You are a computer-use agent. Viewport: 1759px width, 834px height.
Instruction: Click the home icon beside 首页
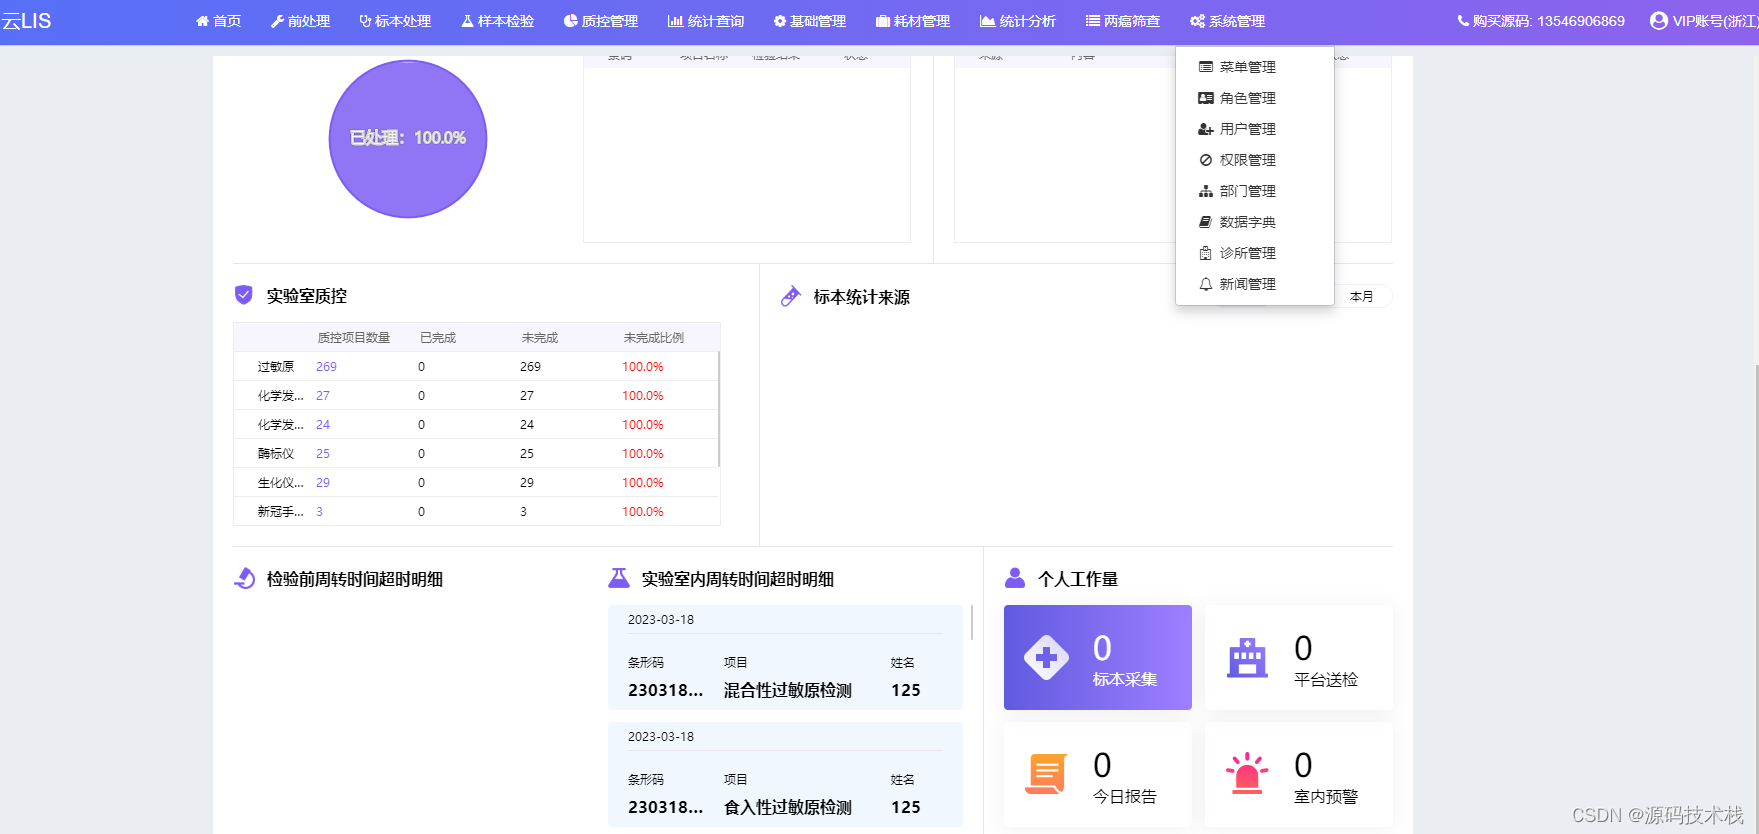coord(202,21)
